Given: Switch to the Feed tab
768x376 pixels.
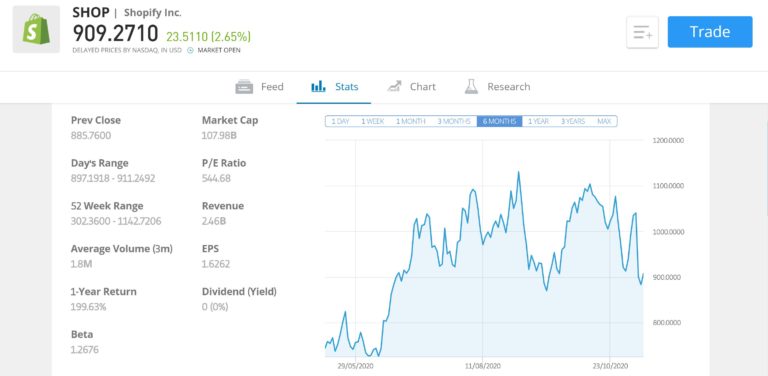Looking at the screenshot, I should 260,87.
